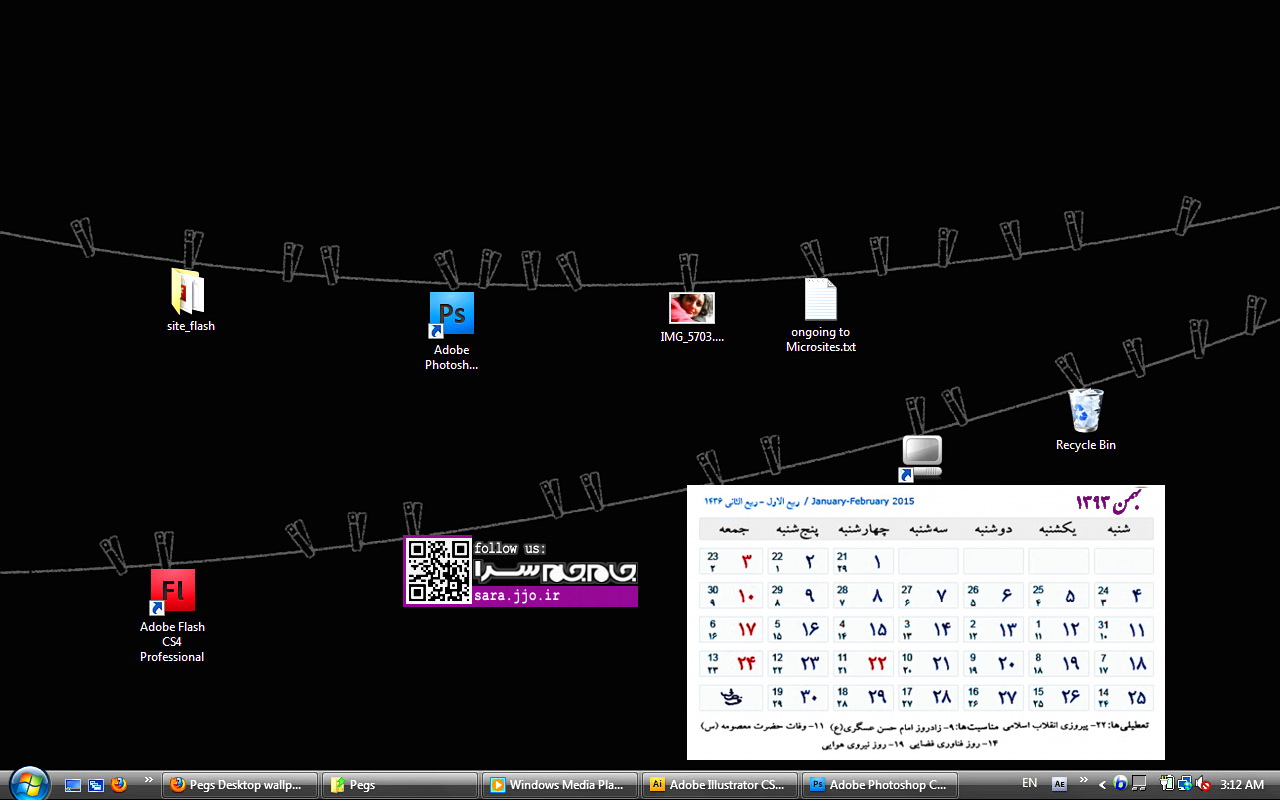Click the power/battery tray icon
The height and width of the screenshot is (800, 1280).
pyautogui.click(x=1167, y=784)
